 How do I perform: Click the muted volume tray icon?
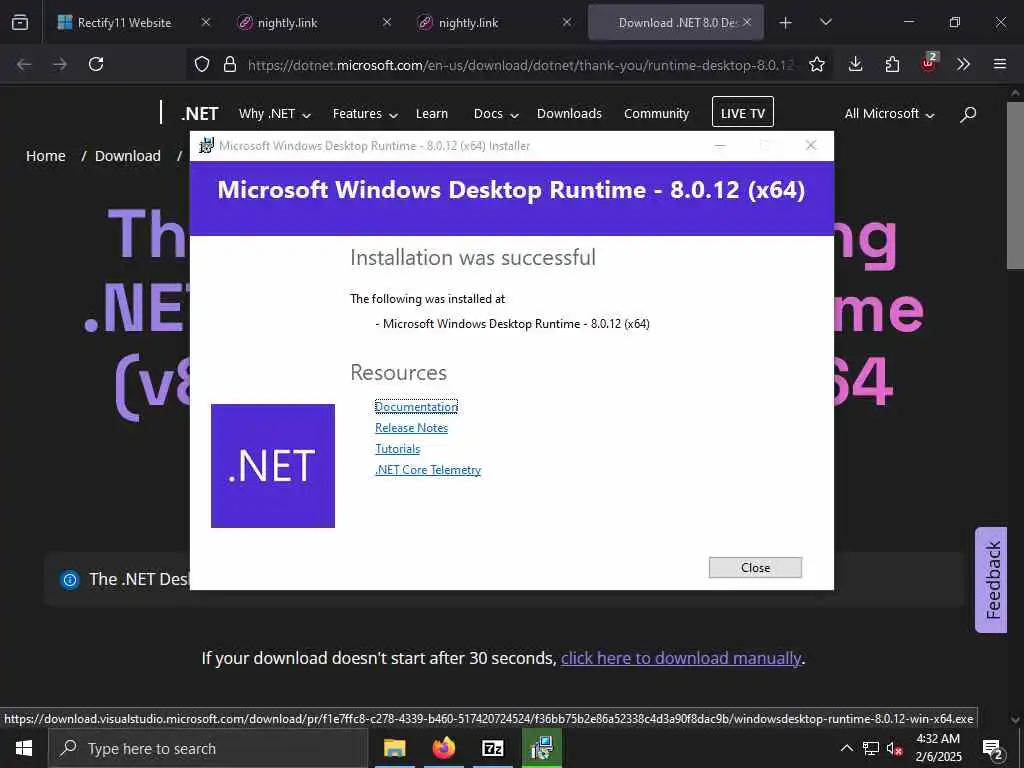[x=894, y=748]
